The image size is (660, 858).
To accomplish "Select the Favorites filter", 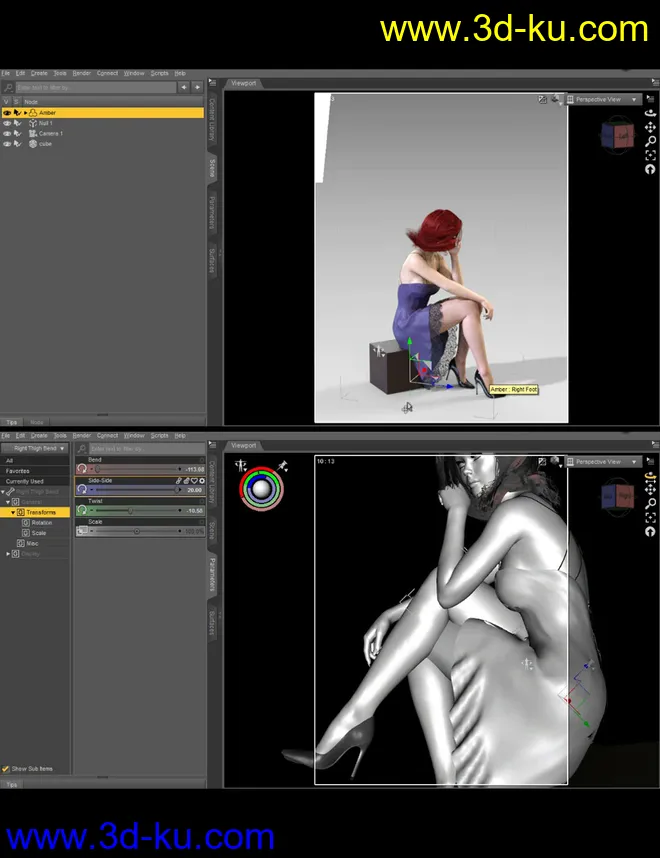I will [x=18, y=471].
